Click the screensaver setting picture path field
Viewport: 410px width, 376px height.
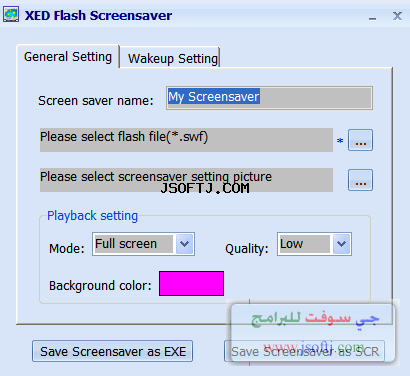click(x=186, y=180)
